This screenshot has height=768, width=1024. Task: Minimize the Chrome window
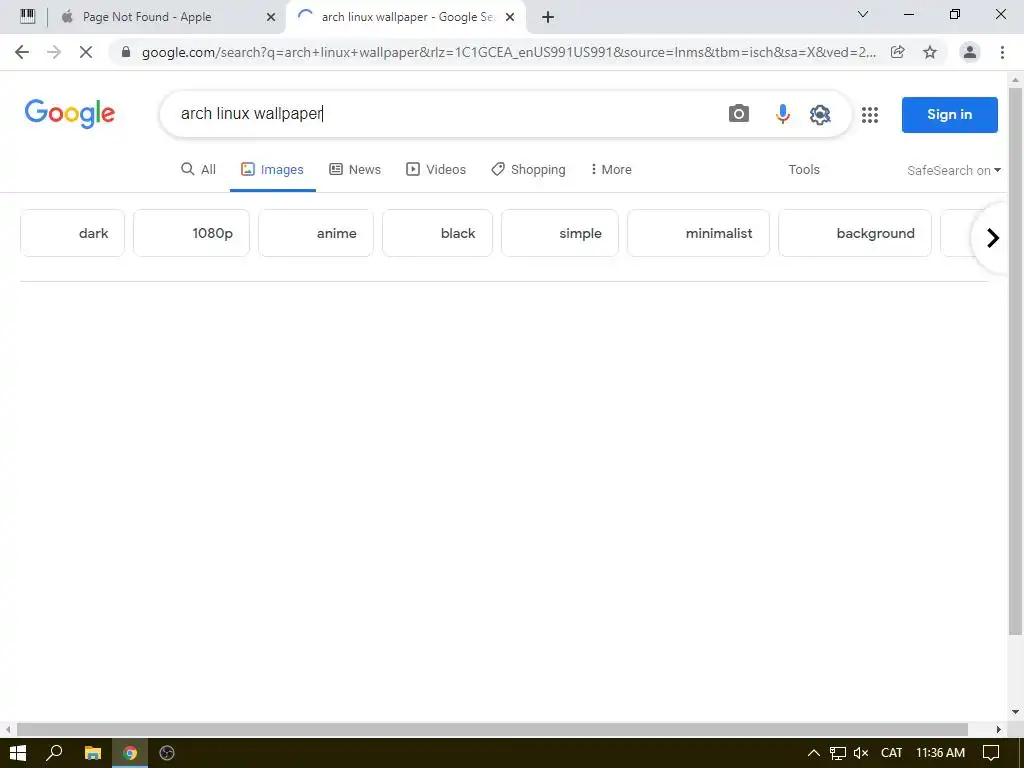[909, 14]
